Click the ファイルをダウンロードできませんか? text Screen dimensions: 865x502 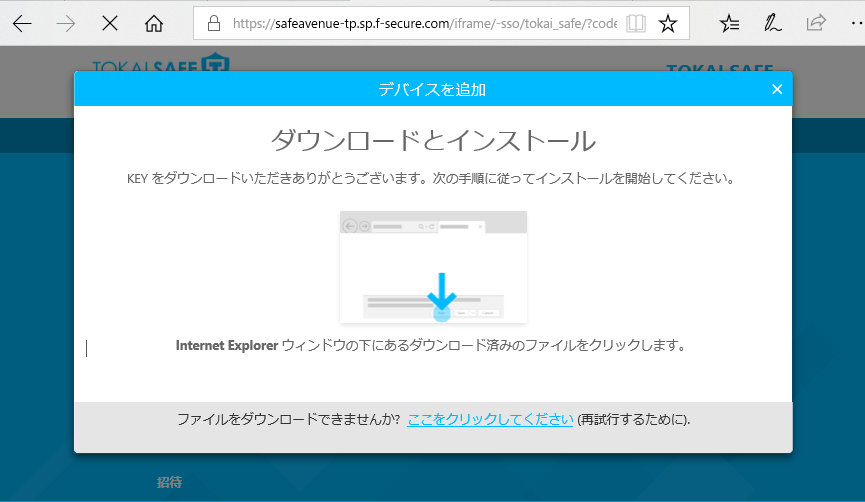tap(289, 419)
